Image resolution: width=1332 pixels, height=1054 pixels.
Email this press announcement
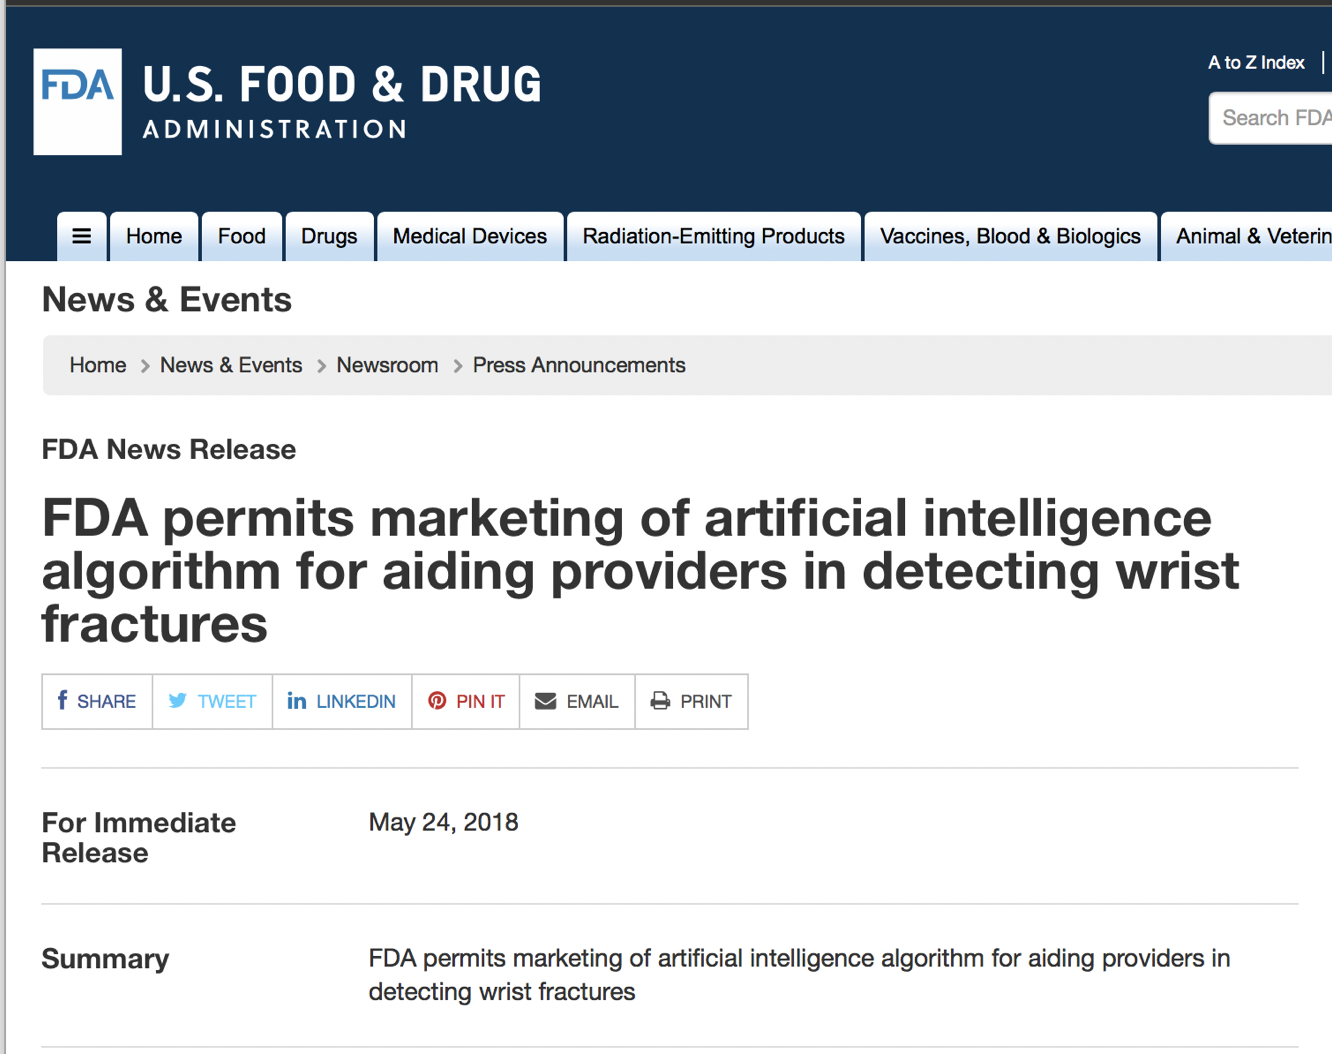[x=577, y=701]
